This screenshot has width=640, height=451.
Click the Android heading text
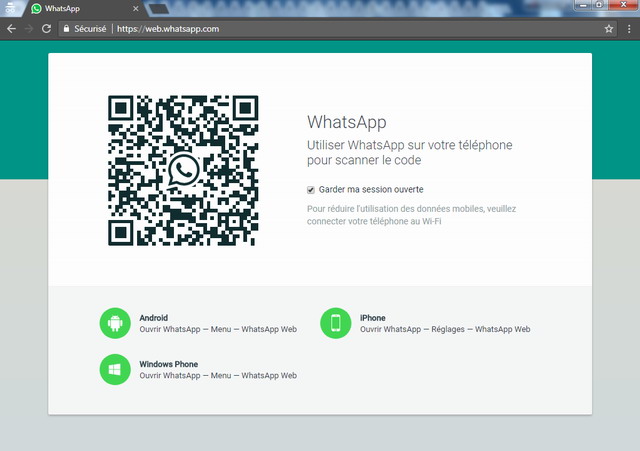click(x=153, y=318)
